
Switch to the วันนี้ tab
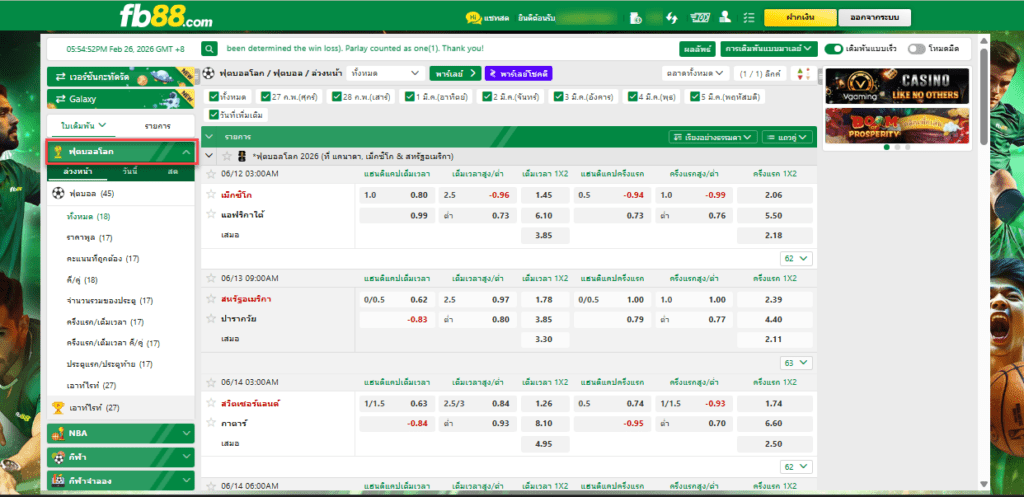tap(130, 172)
